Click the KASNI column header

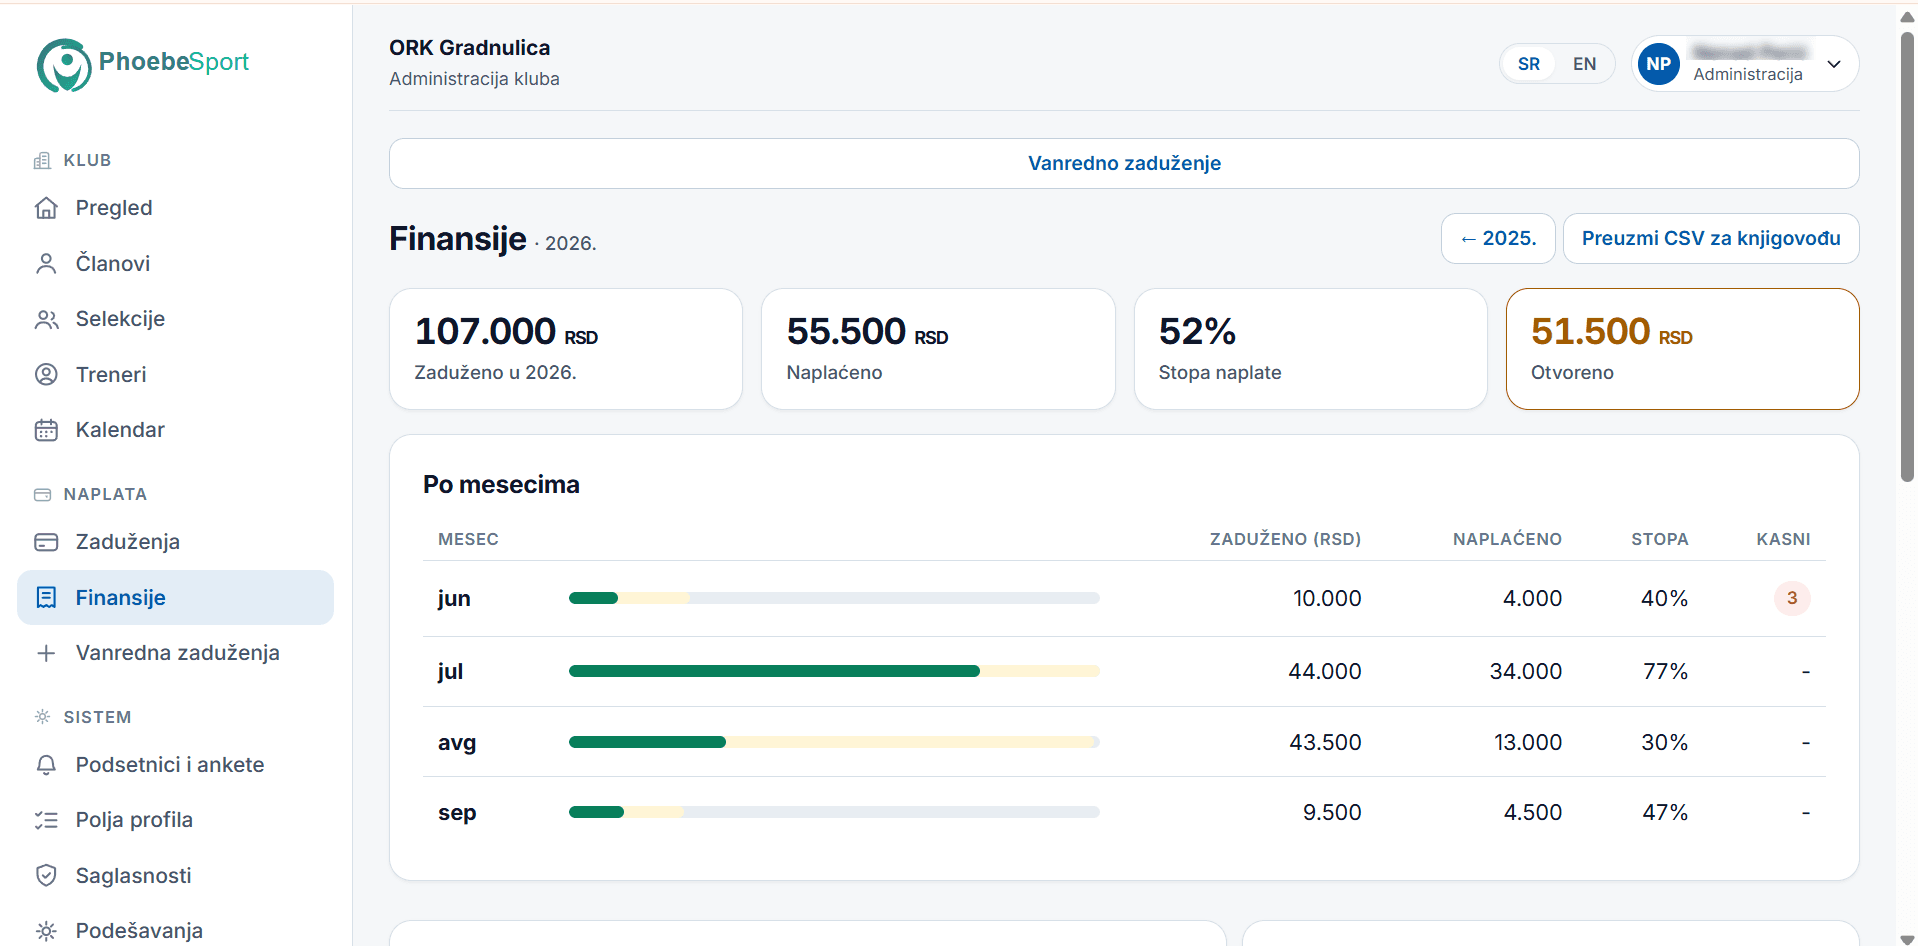(x=1783, y=539)
